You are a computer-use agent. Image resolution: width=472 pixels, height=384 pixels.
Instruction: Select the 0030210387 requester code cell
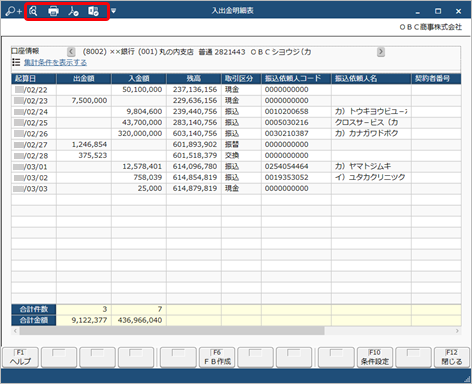coord(296,134)
